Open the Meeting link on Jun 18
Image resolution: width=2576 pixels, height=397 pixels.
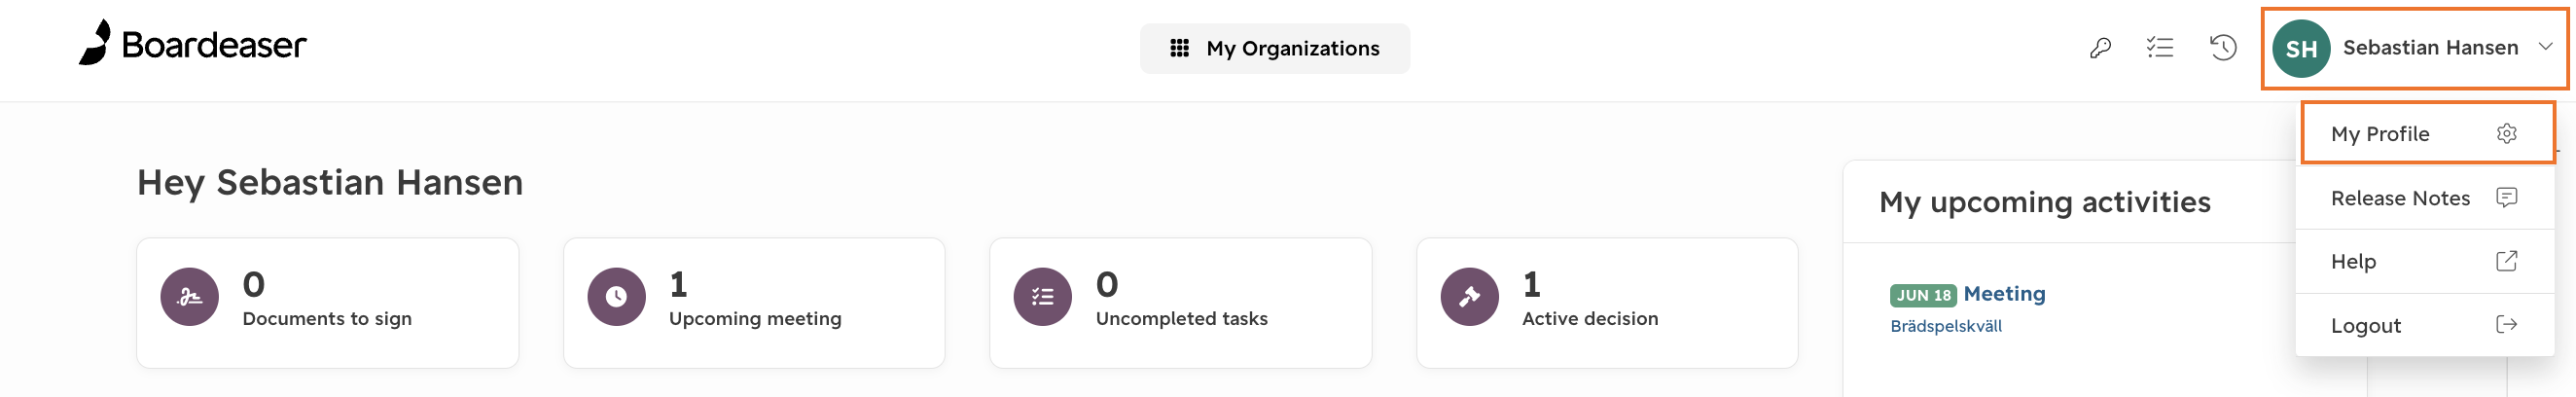(2004, 294)
